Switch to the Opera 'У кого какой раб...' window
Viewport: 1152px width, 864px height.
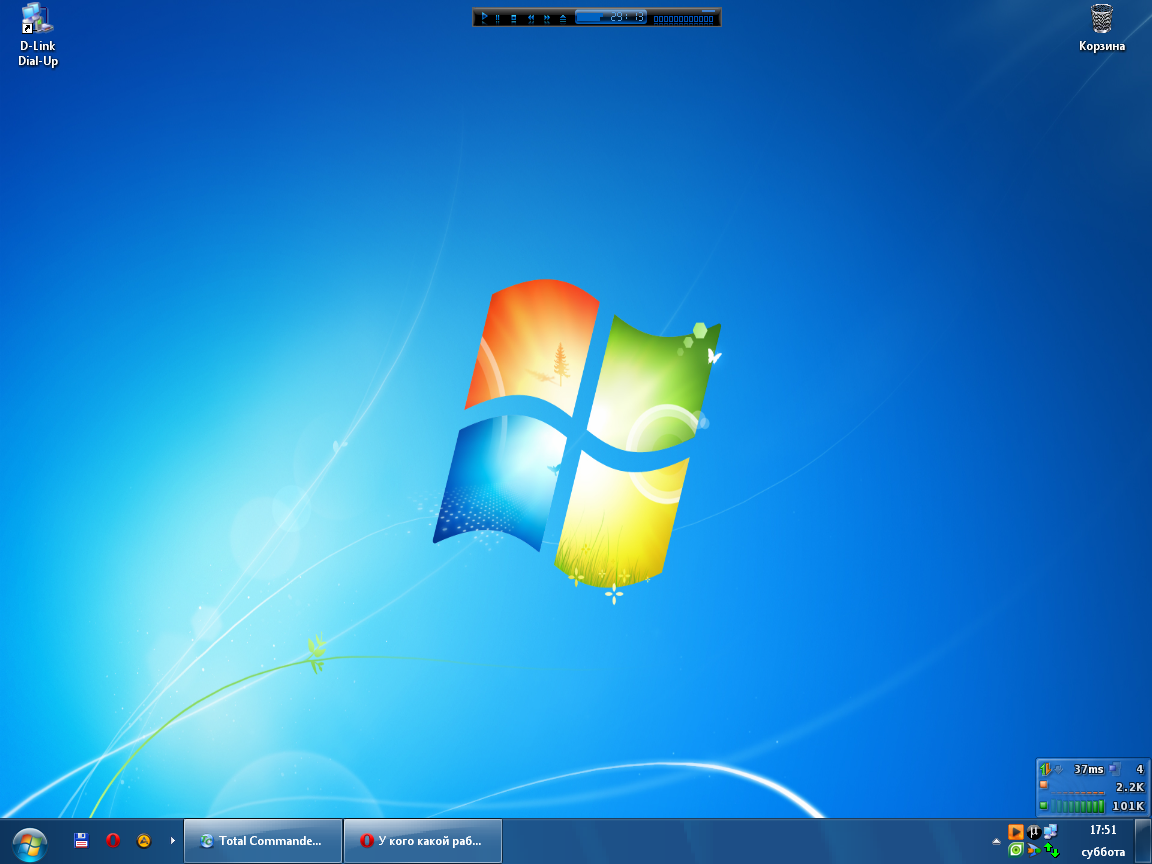coord(422,841)
